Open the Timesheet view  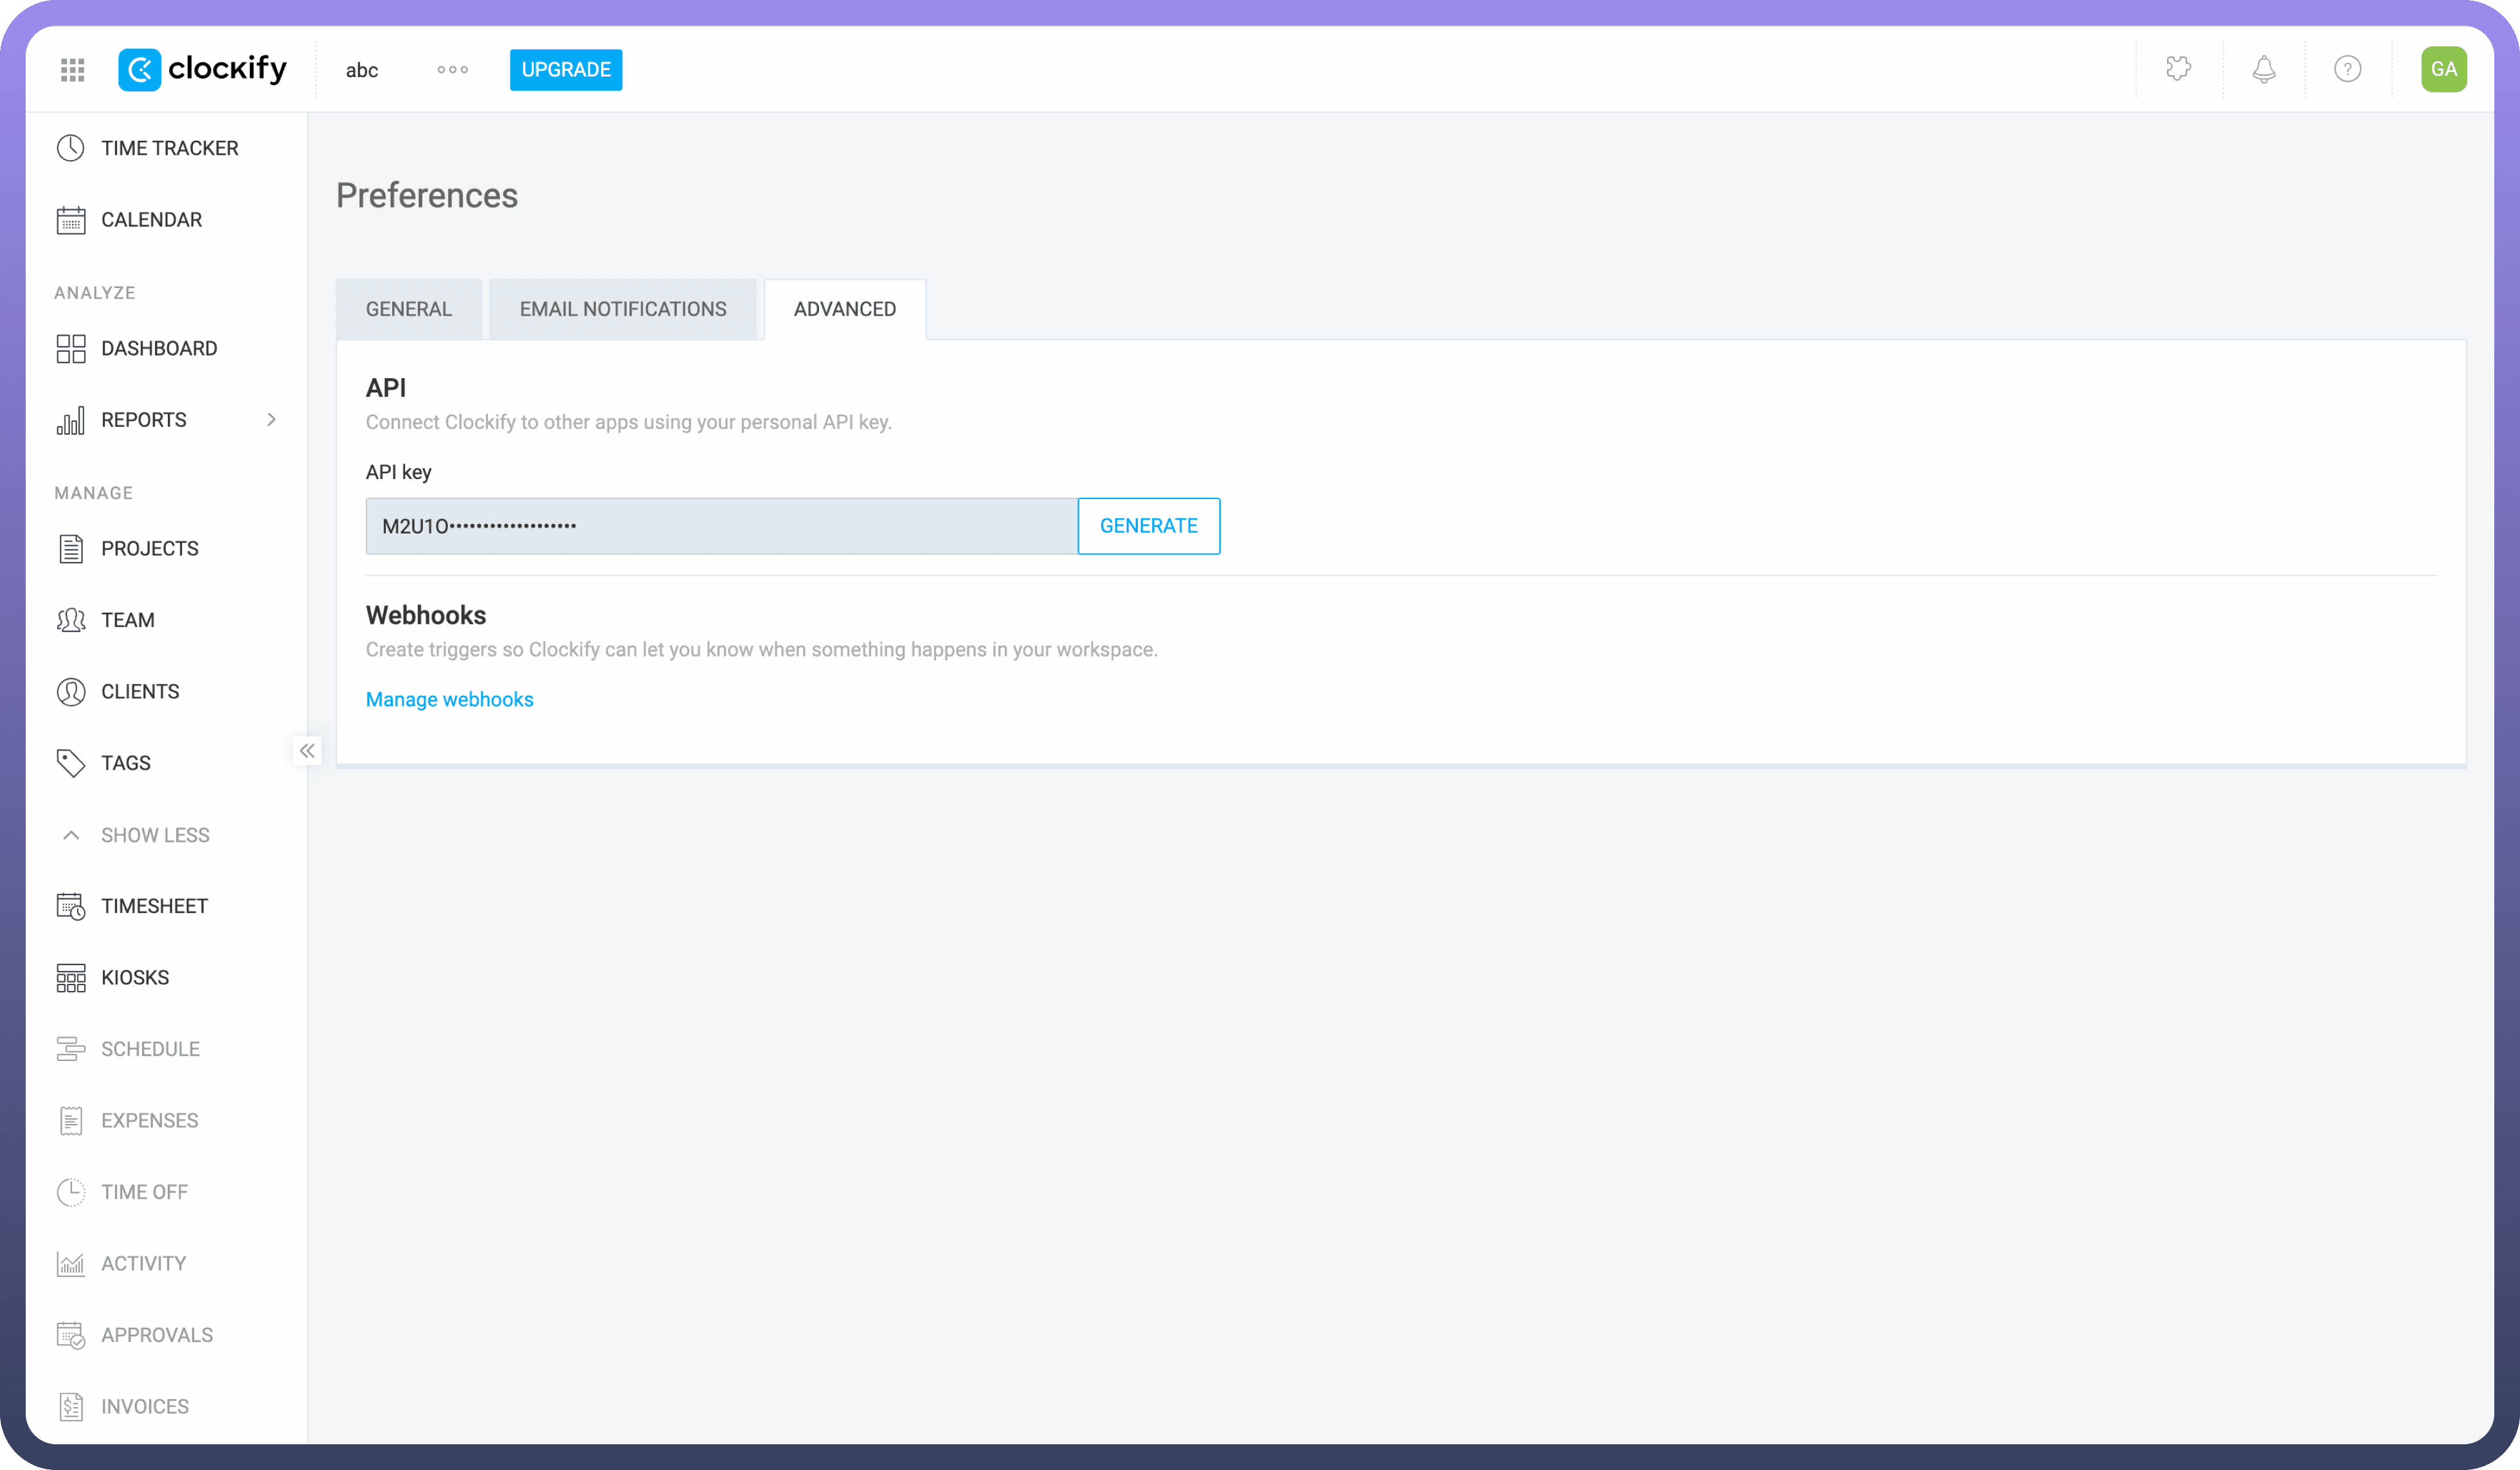(x=154, y=906)
